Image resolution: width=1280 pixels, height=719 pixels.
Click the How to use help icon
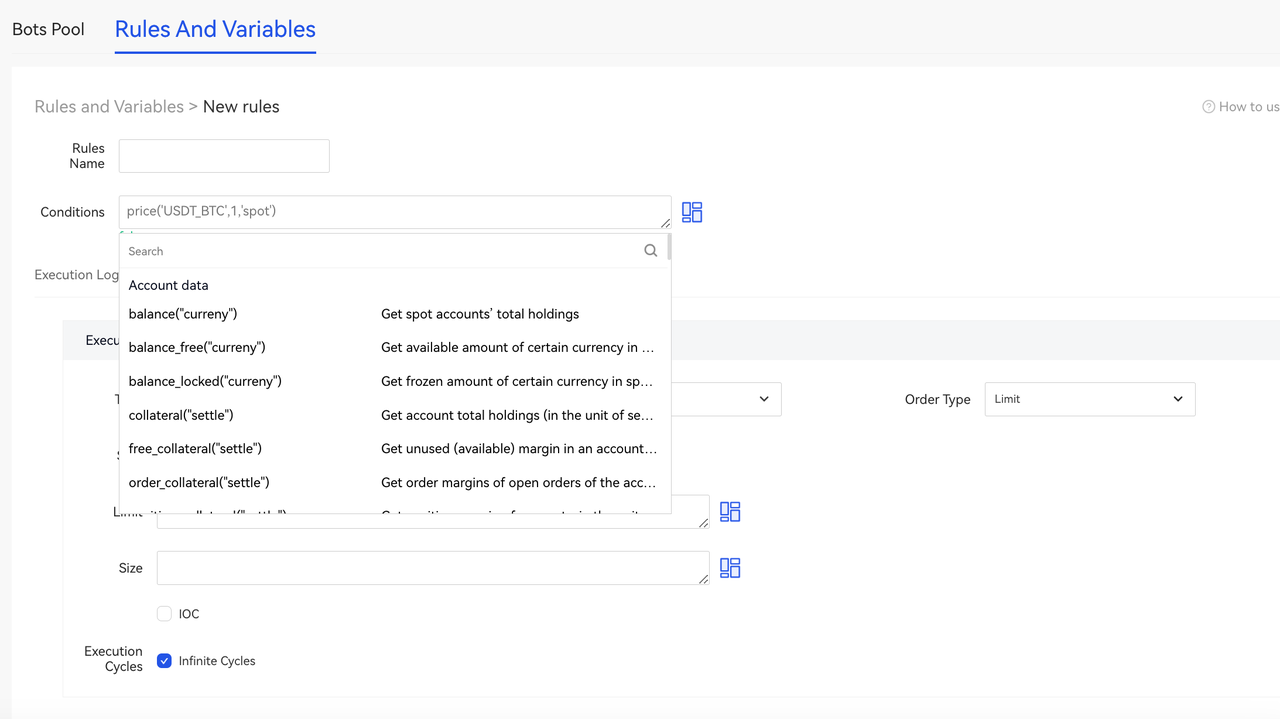[1208, 107]
